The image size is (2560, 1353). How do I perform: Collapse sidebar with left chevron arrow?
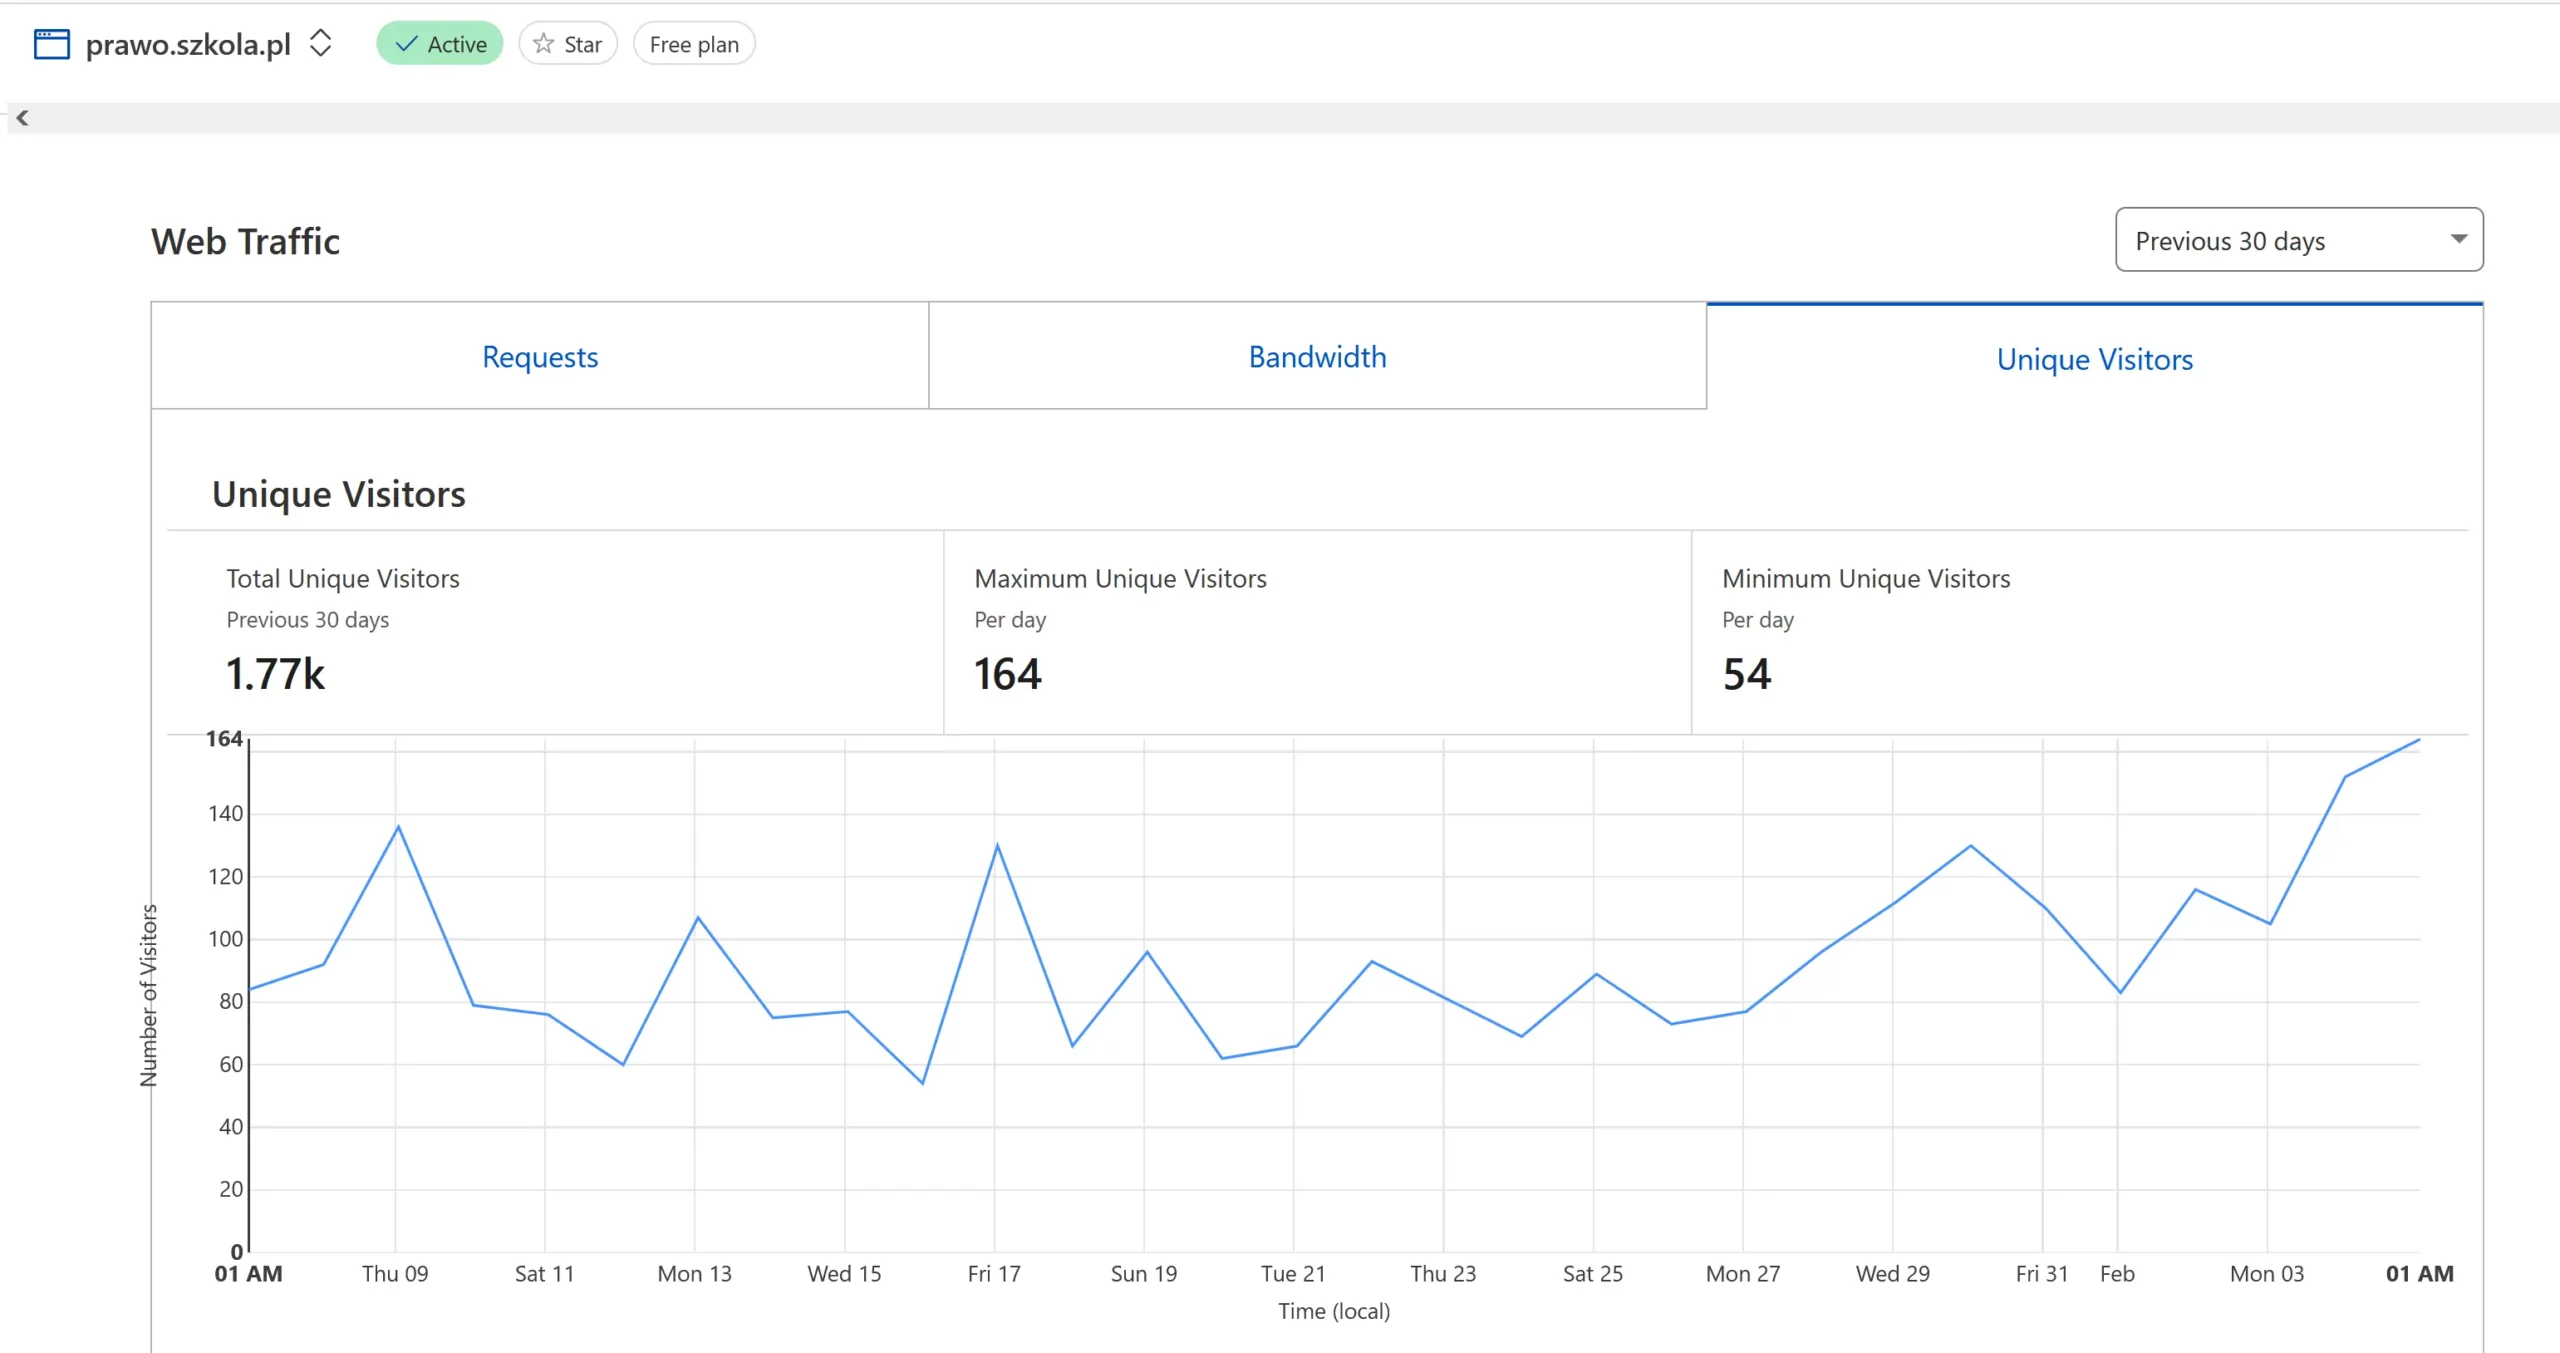coord(22,118)
